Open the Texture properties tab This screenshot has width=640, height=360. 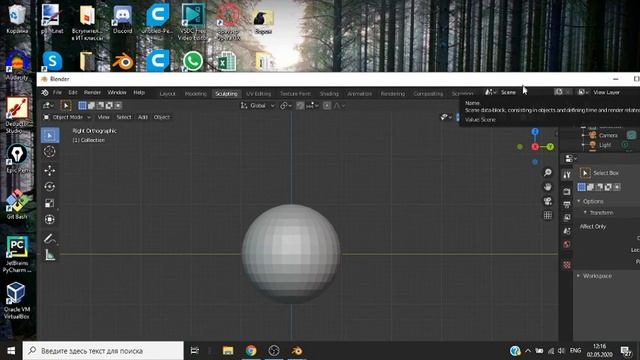click(567, 265)
